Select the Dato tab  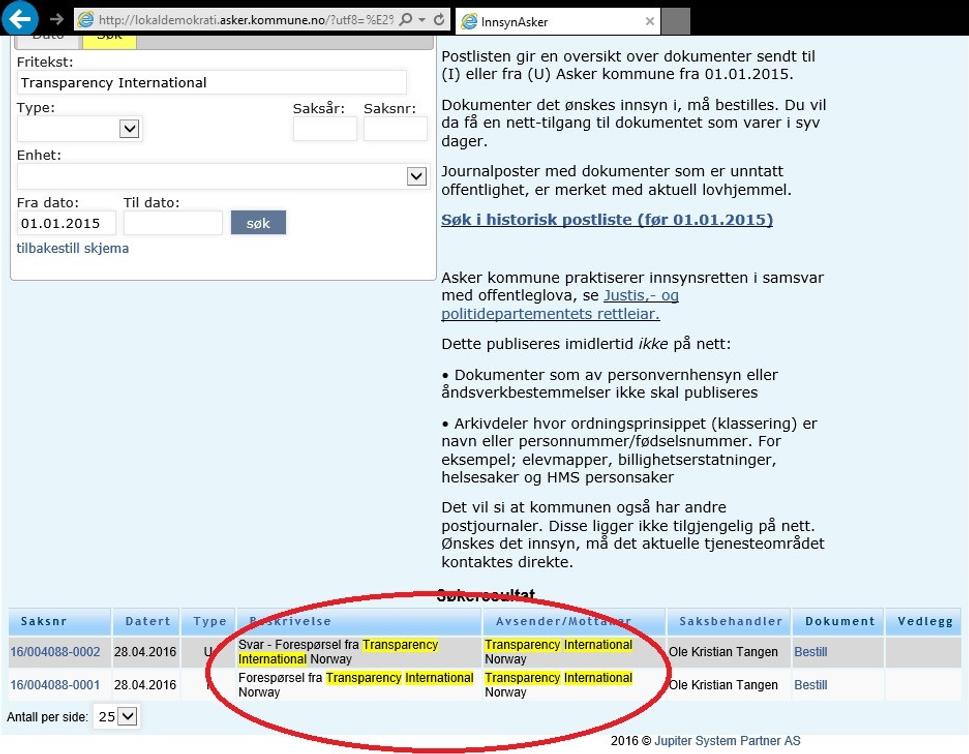pyautogui.click(x=48, y=41)
